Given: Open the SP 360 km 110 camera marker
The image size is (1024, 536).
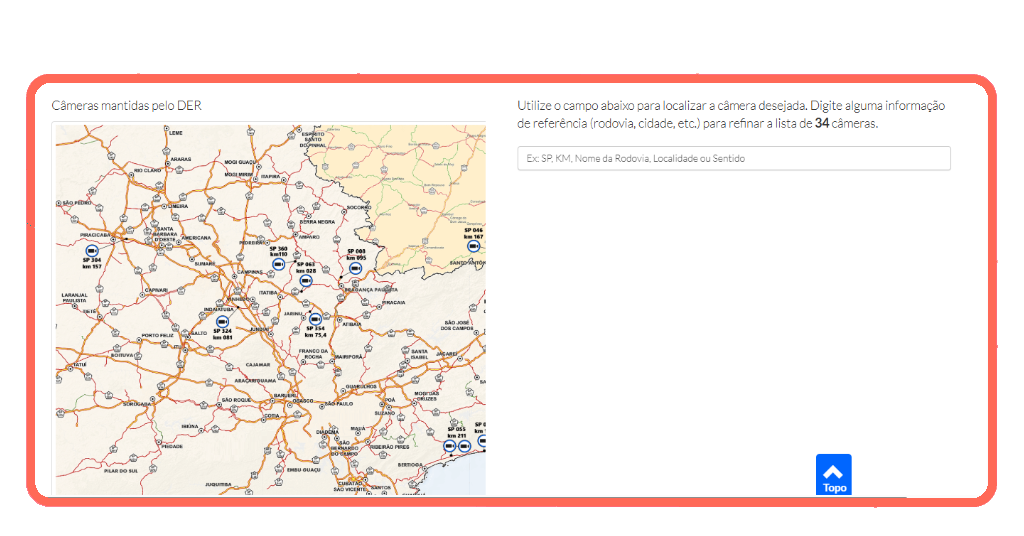Looking at the screenshot, I should [279, 264].
